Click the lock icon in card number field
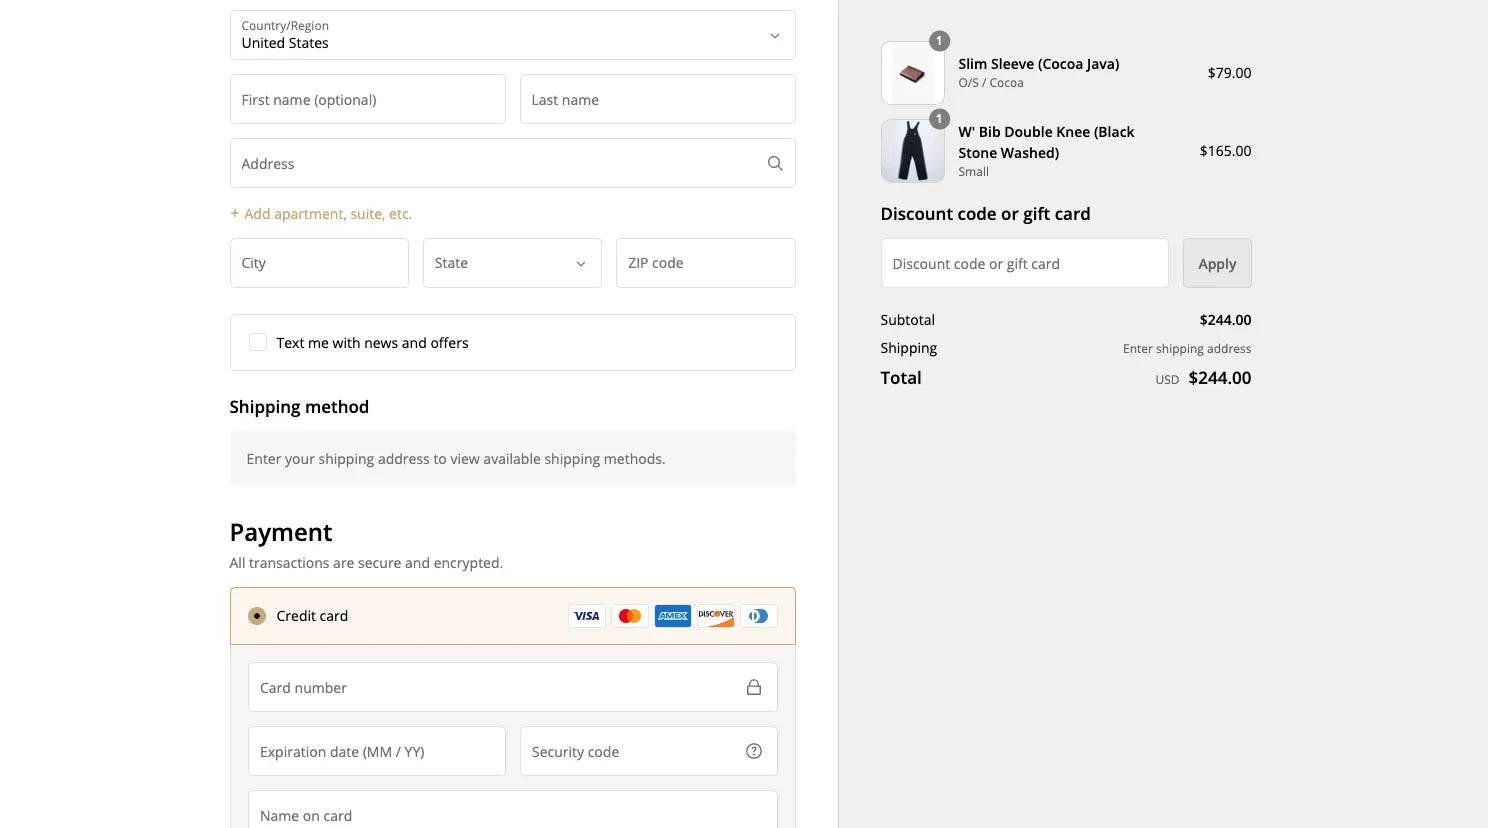Image resolution: width=1488 pixels, height=828 pixels. (754, 687)
